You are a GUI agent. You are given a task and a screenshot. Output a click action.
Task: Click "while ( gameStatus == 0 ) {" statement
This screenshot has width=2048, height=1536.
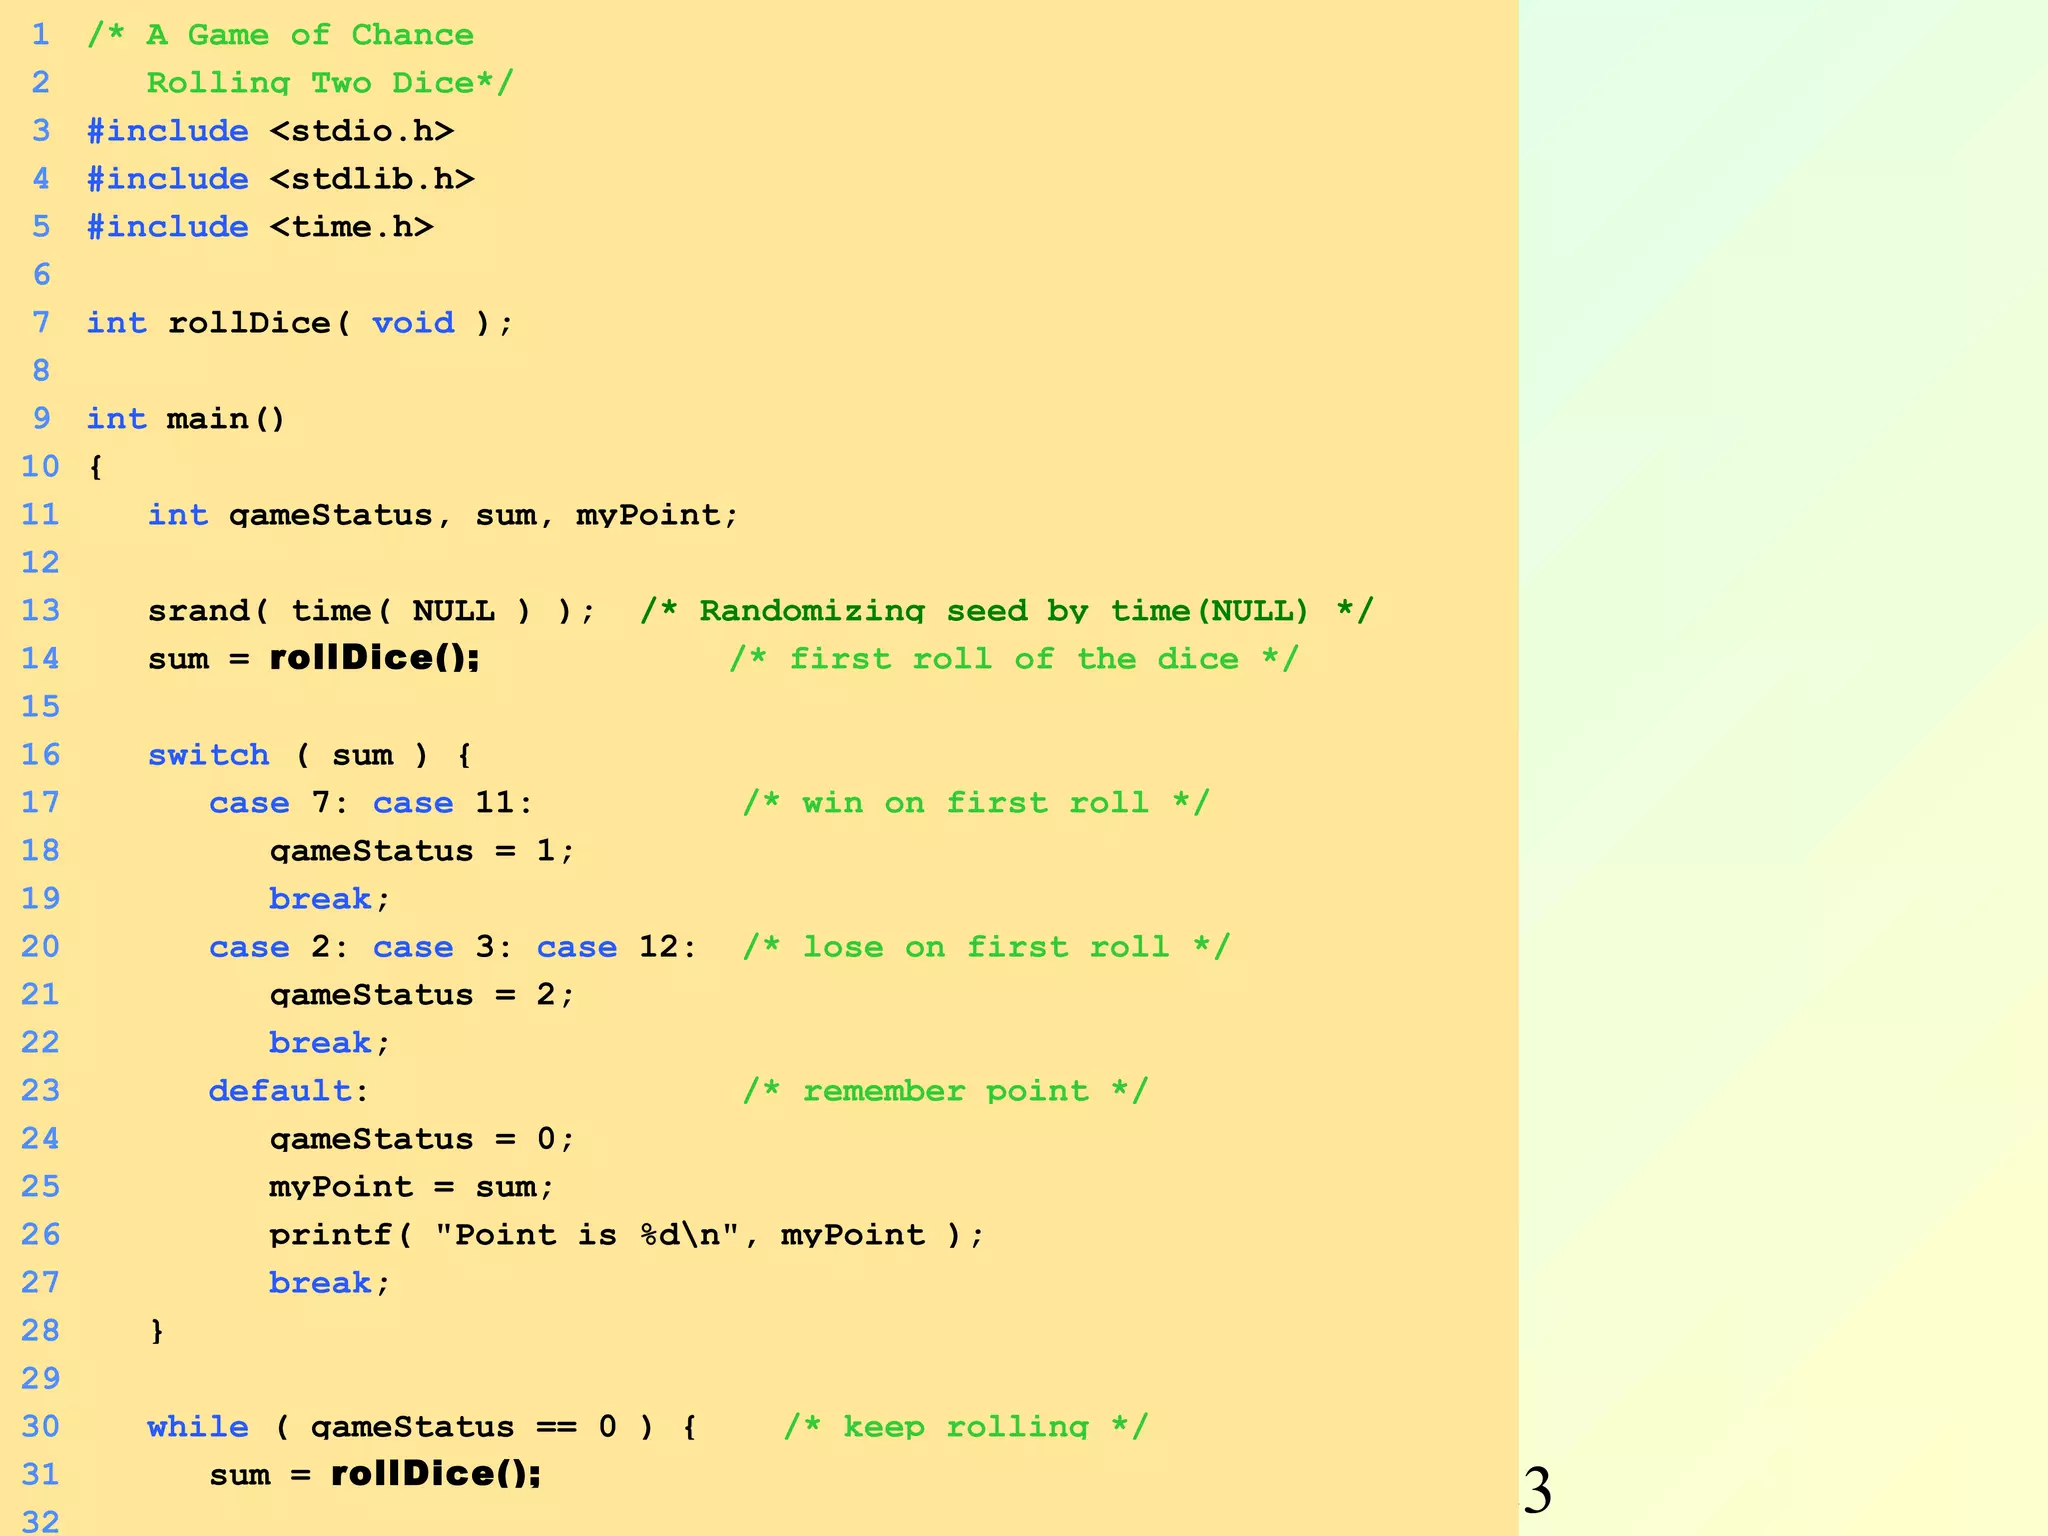pyautogui.click(x=423, y=1427)
